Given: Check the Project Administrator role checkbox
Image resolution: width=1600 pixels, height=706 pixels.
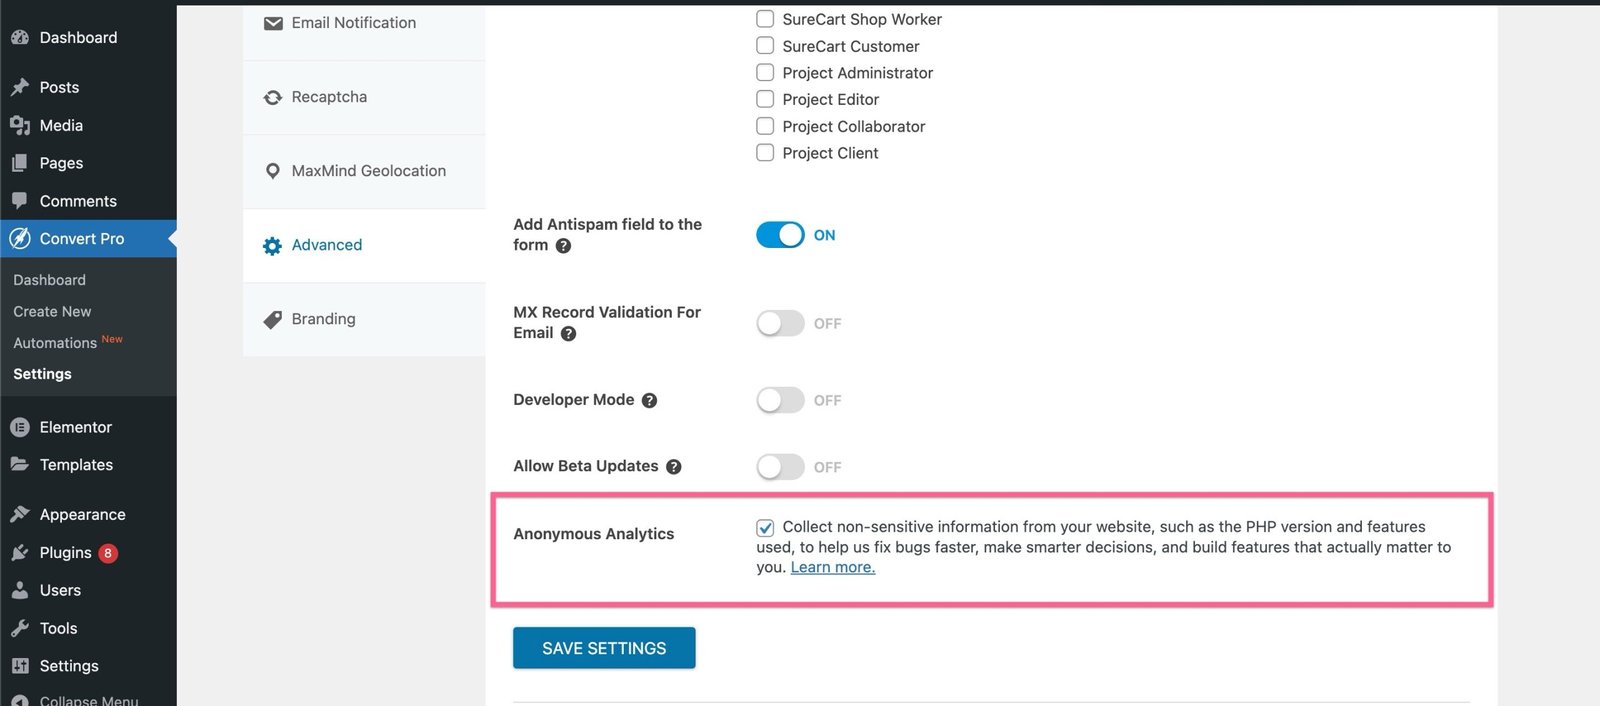Looking at the screenshot, I should pos(765,73).
